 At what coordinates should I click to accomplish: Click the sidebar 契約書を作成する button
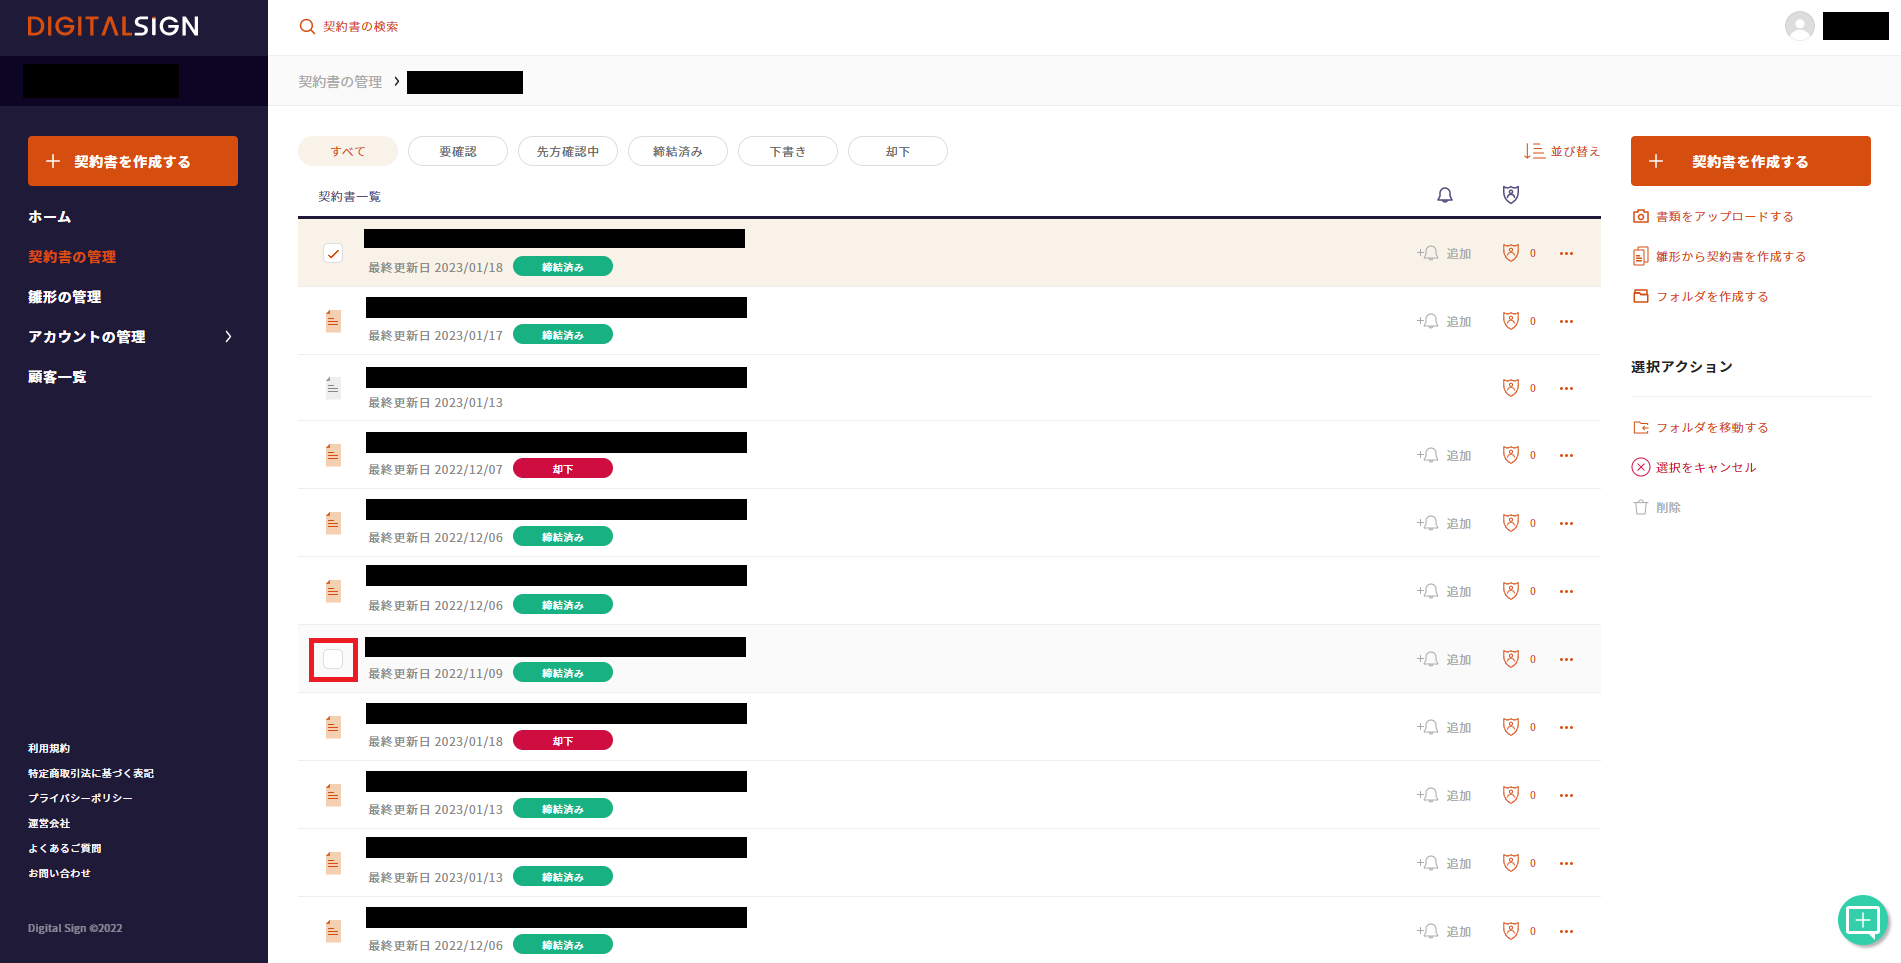pos(133,161)
